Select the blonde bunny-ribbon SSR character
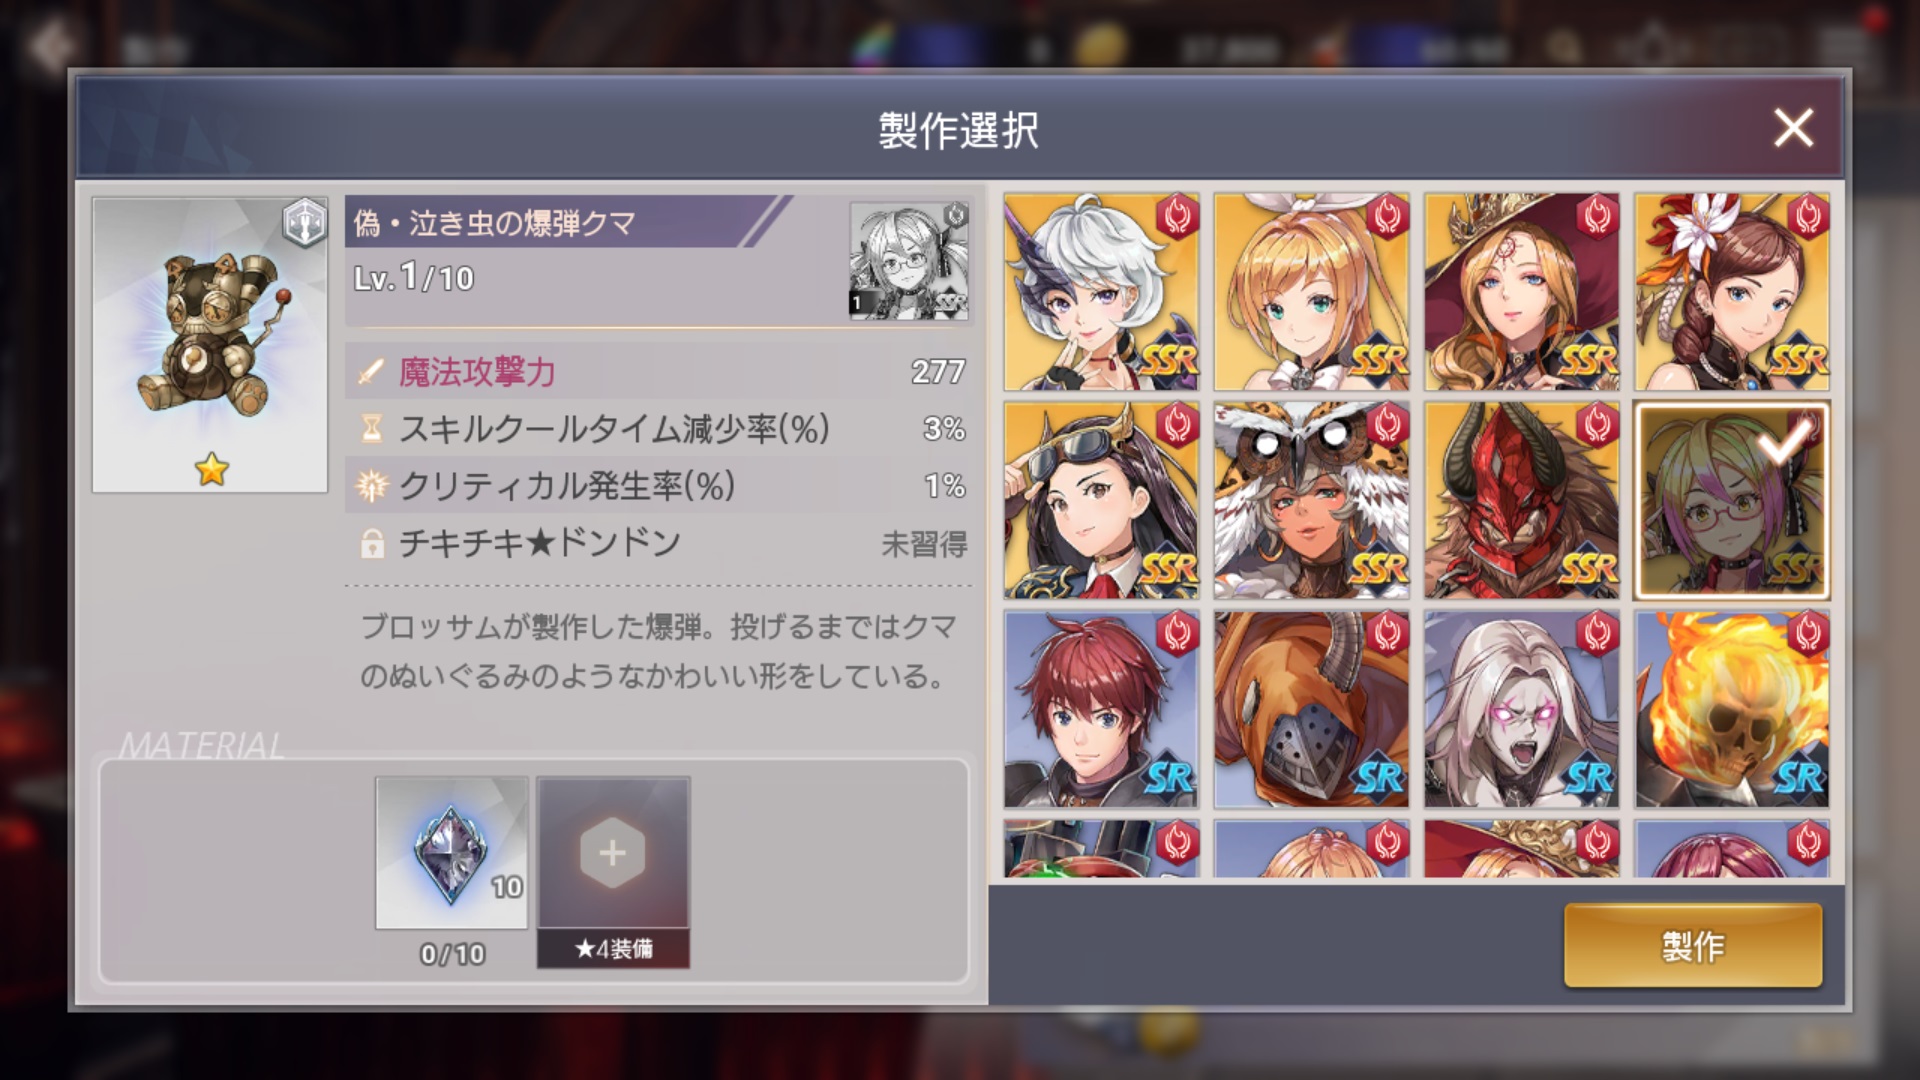Image resolution: width=1920 pixels, height=1080 pixels. click(1311, 292)
